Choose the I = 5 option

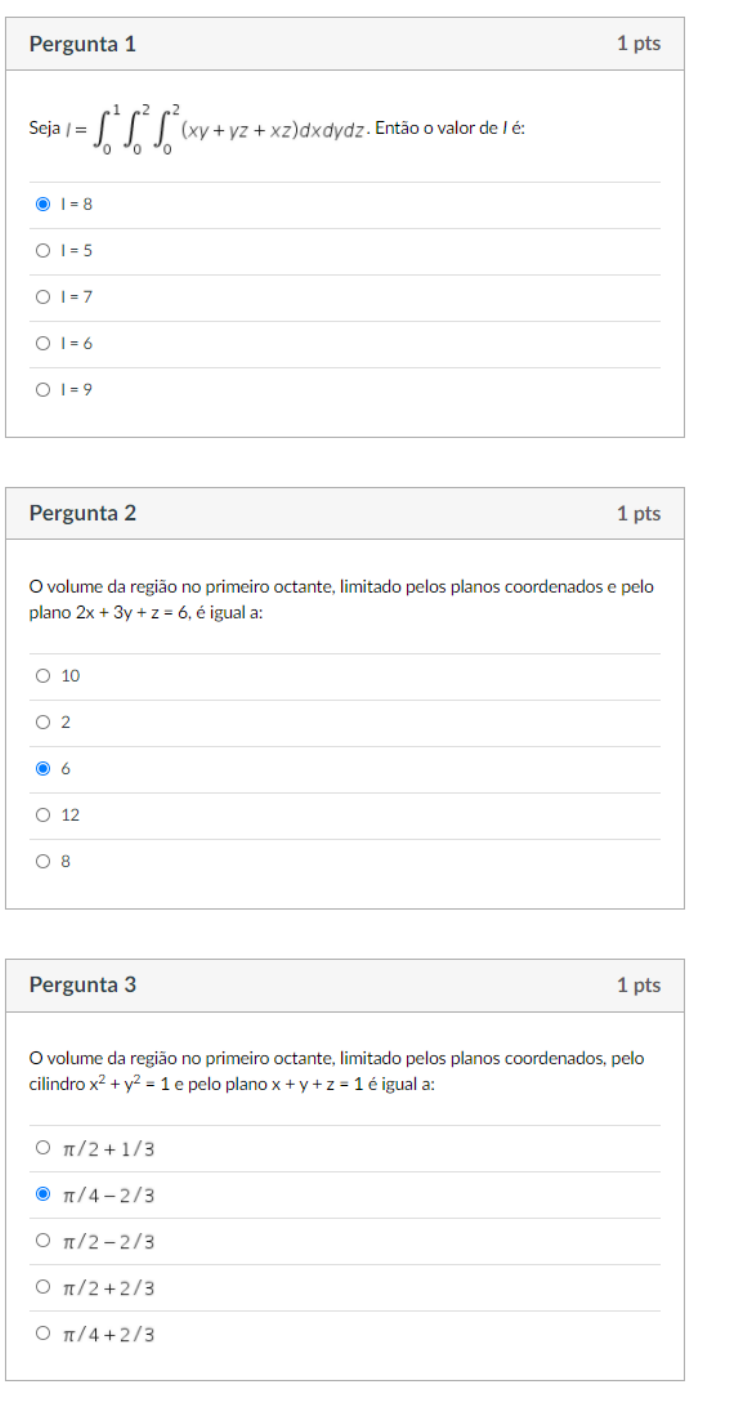click(42, 251)
